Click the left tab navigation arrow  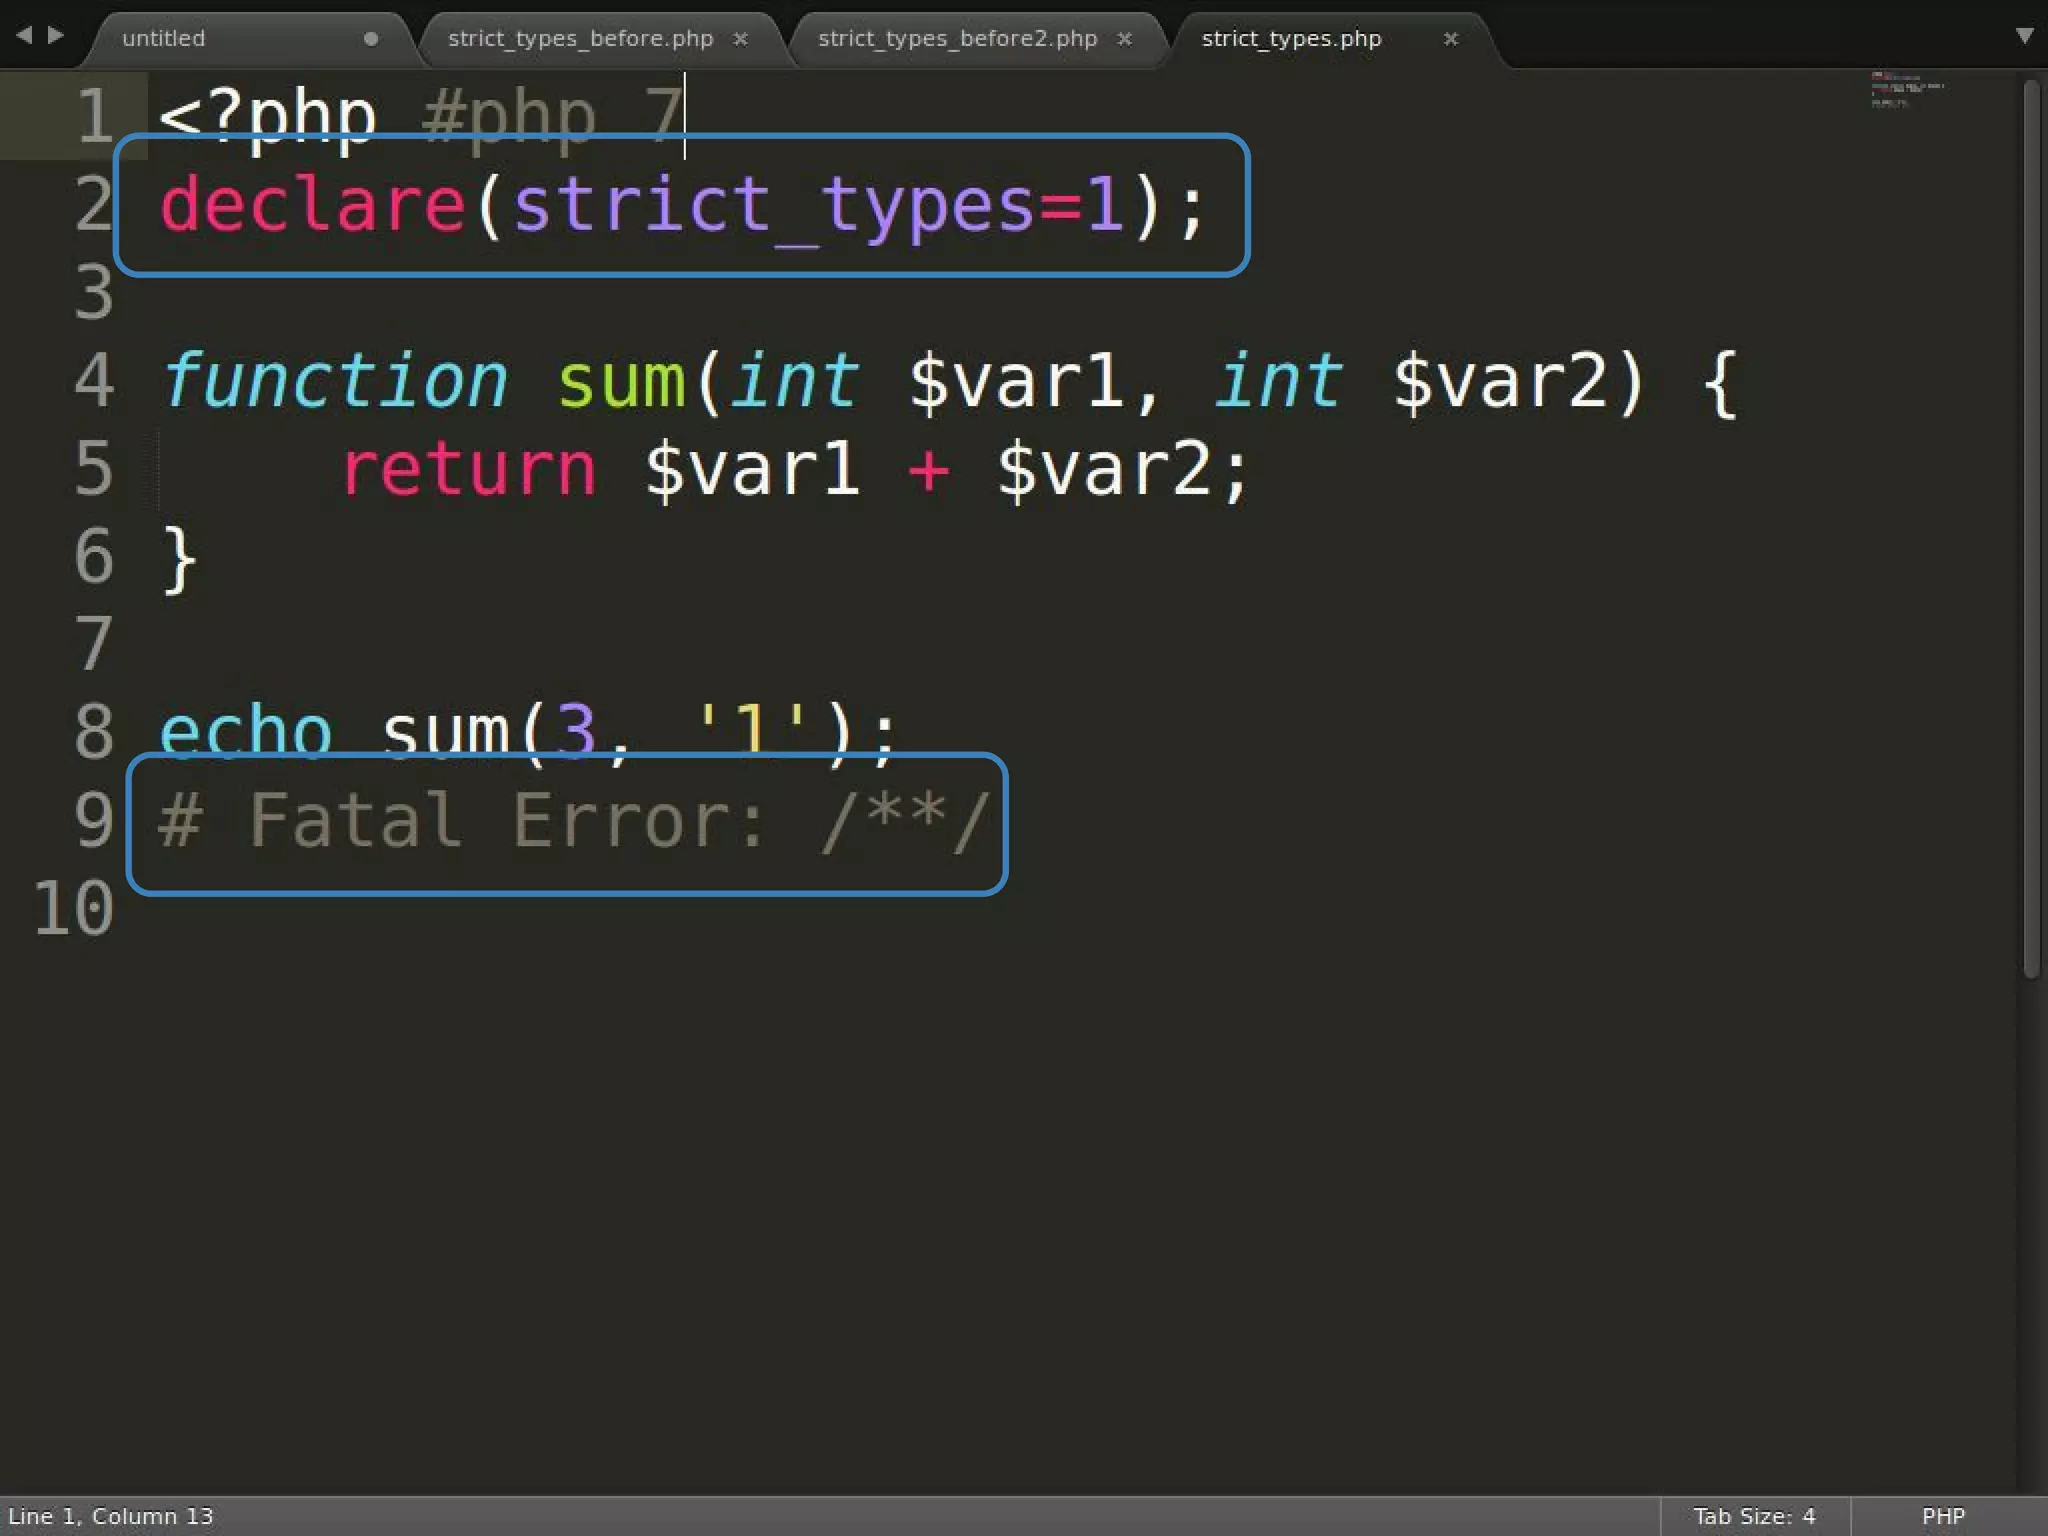pos(24,35)
